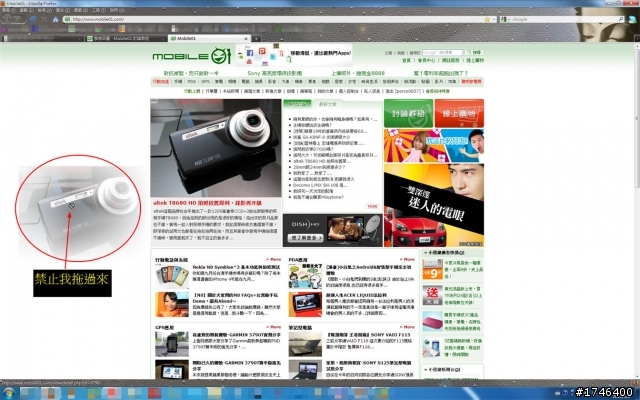Viewport: 640px width, 400px height.
Task: Click the colorful Nokia phones thumbnail
Action: (172, 276)
